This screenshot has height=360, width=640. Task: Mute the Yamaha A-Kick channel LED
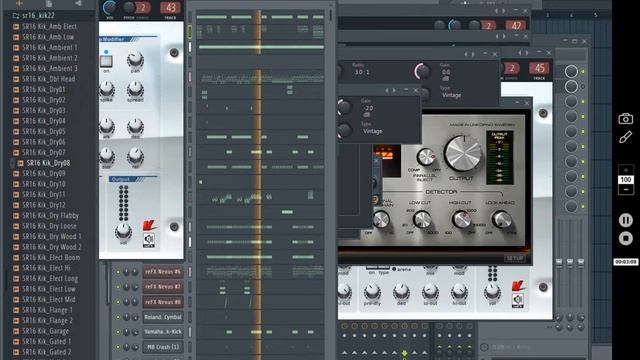pyautogui.click(x=118, y=333)
